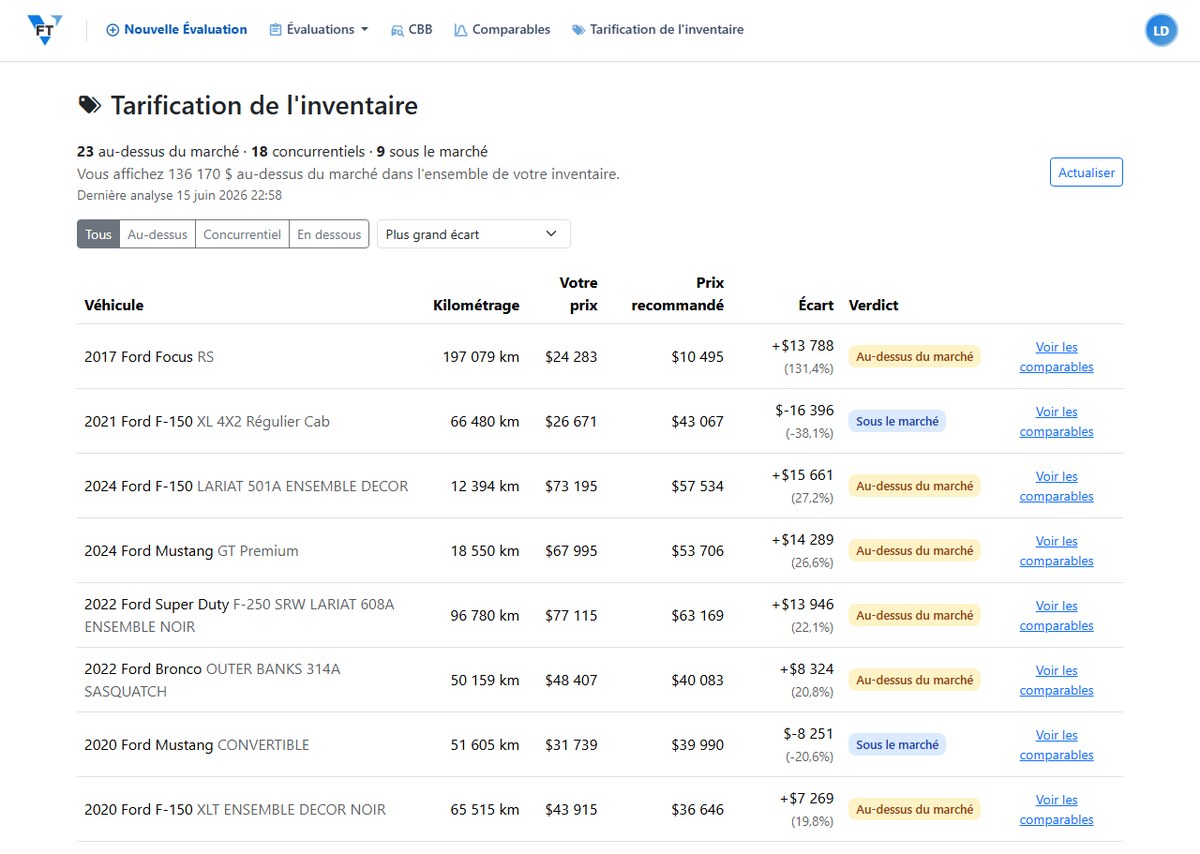The image size is (1200, 854).
Task: Click Sous le marché badge for F-150 XL
Action: (x=897, y=422)
